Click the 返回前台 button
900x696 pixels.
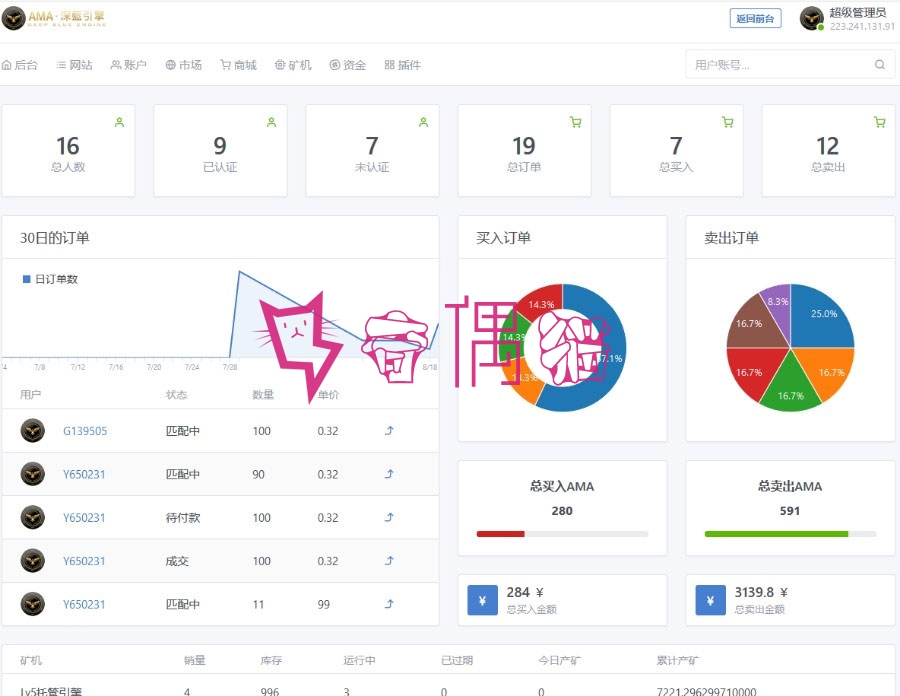(755, 18)
